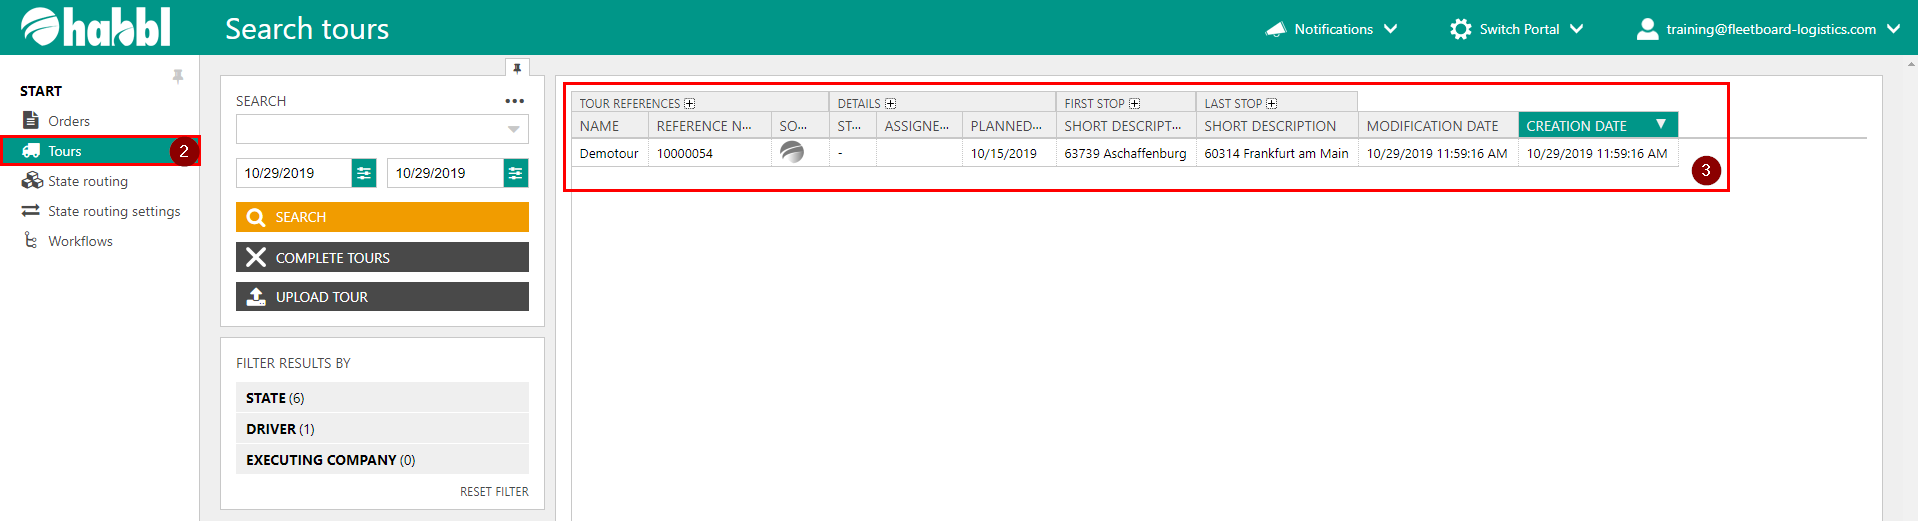Image resolution: width=1918 pixels, height=521 pixels.
Task: Go to Orders in the sidebar
Action: tap(68, 121)
